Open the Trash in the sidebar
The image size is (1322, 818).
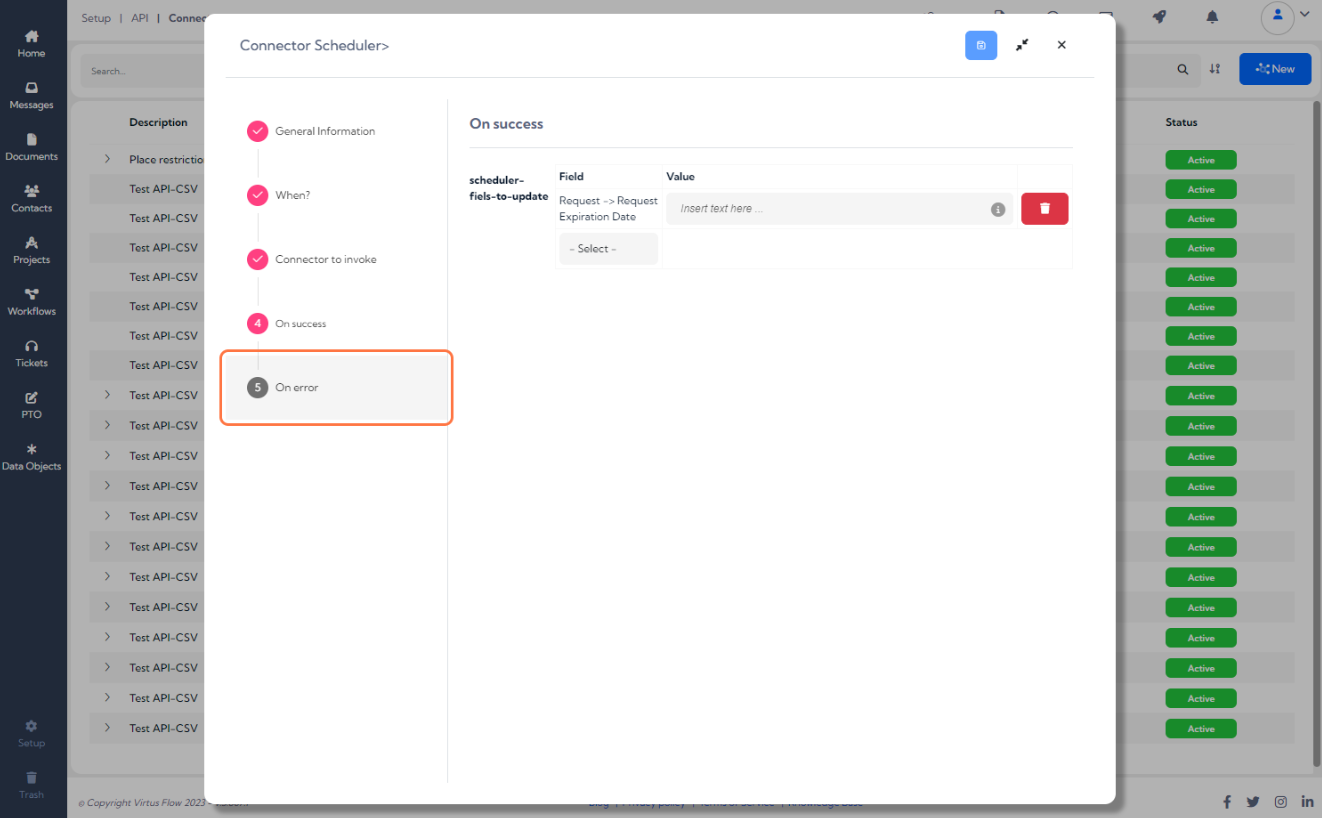point(31,786)
